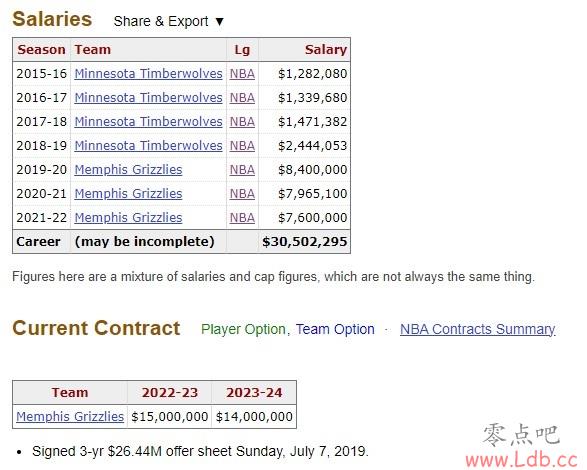Click Memphis Grizzlies in Current Contract table
This screenshot has width=587, height=470.
click(70, 416)
